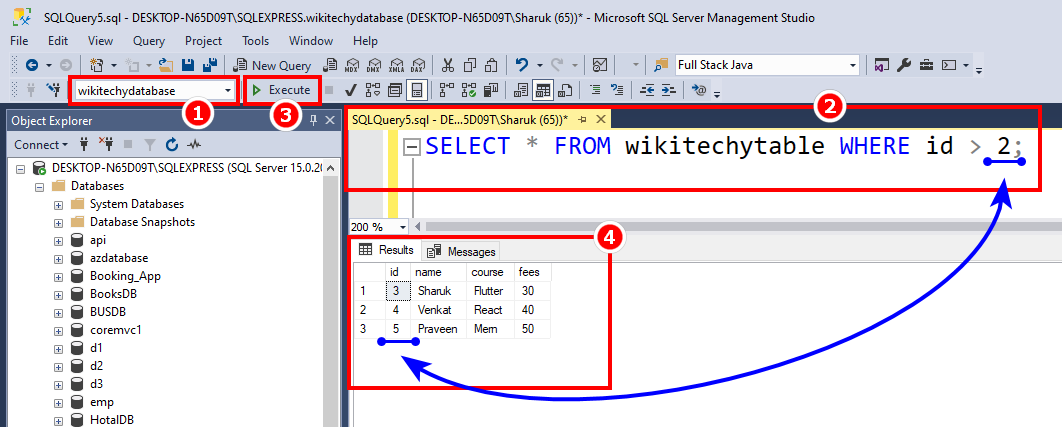1062x427 pixels.
Task: Click the Cut scissors icon in toolbar
Action: 446,65
